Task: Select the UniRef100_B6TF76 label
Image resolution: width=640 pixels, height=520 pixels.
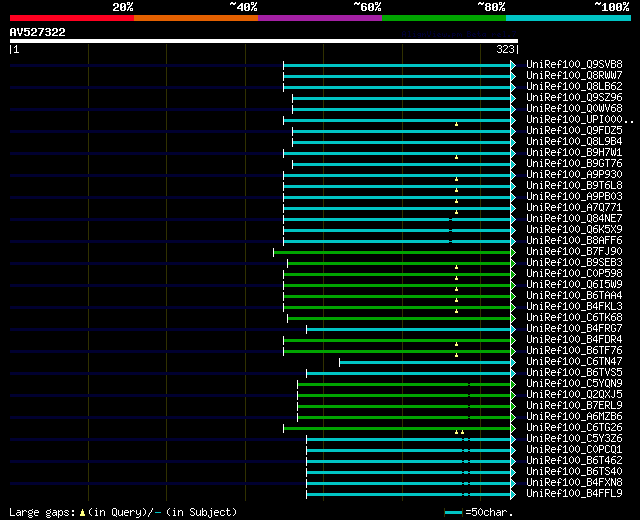Action: tap(574, 351)
